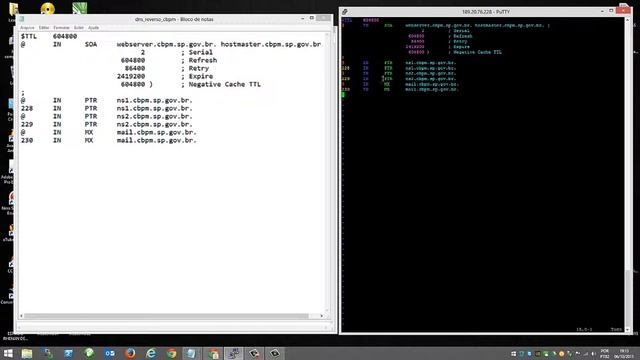Click the '230' entry in Notepad
This screenshot has height=360, width=640.
pos(27,140)
